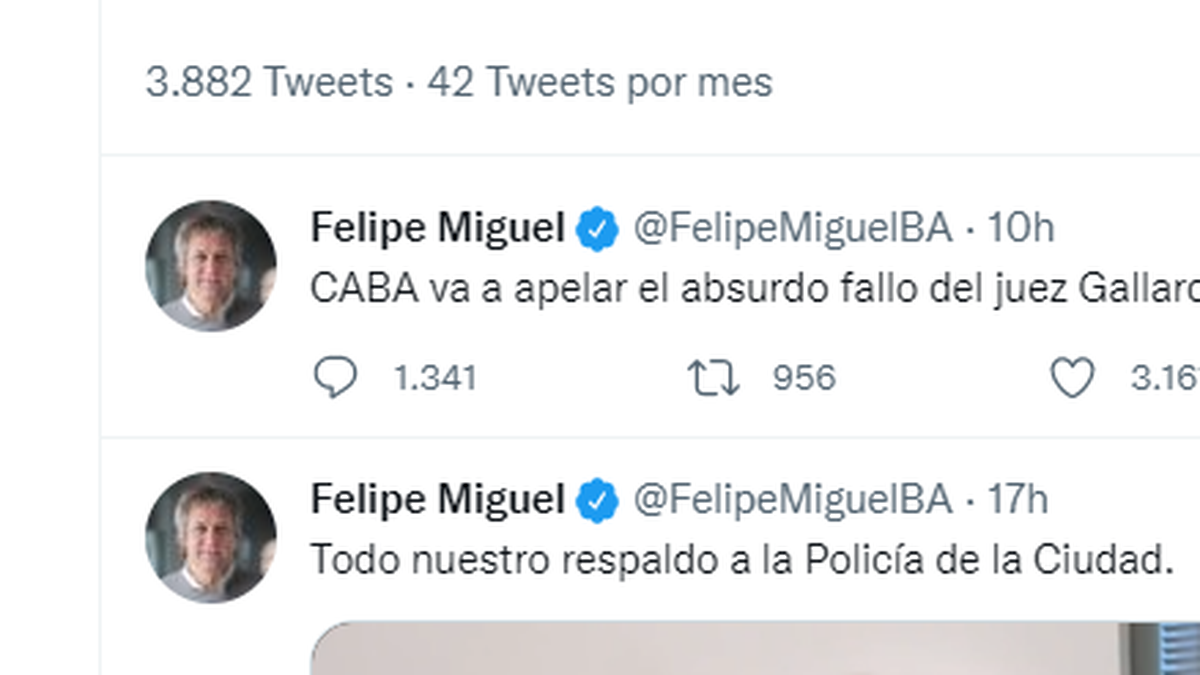Open Felipe Miguel's name on the 10h tweet
The height and width of the screenshot is (675, 1200).
coord(437,229)
